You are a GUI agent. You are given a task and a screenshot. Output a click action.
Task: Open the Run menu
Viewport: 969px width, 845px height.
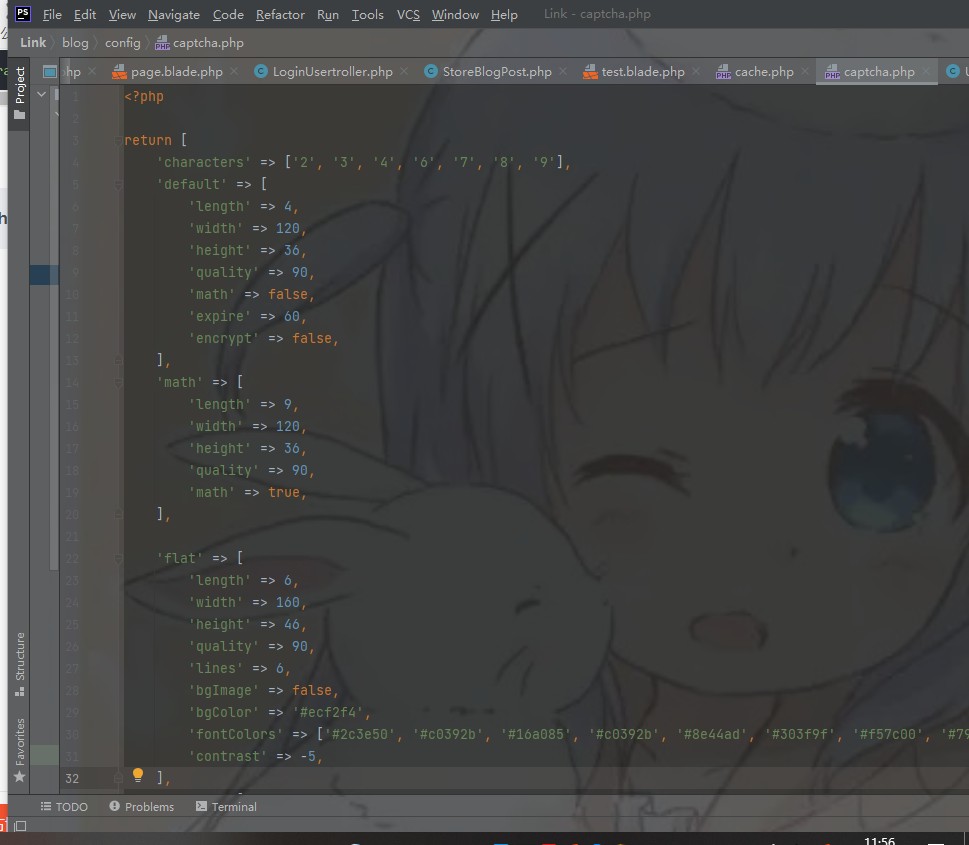(328, 14)
